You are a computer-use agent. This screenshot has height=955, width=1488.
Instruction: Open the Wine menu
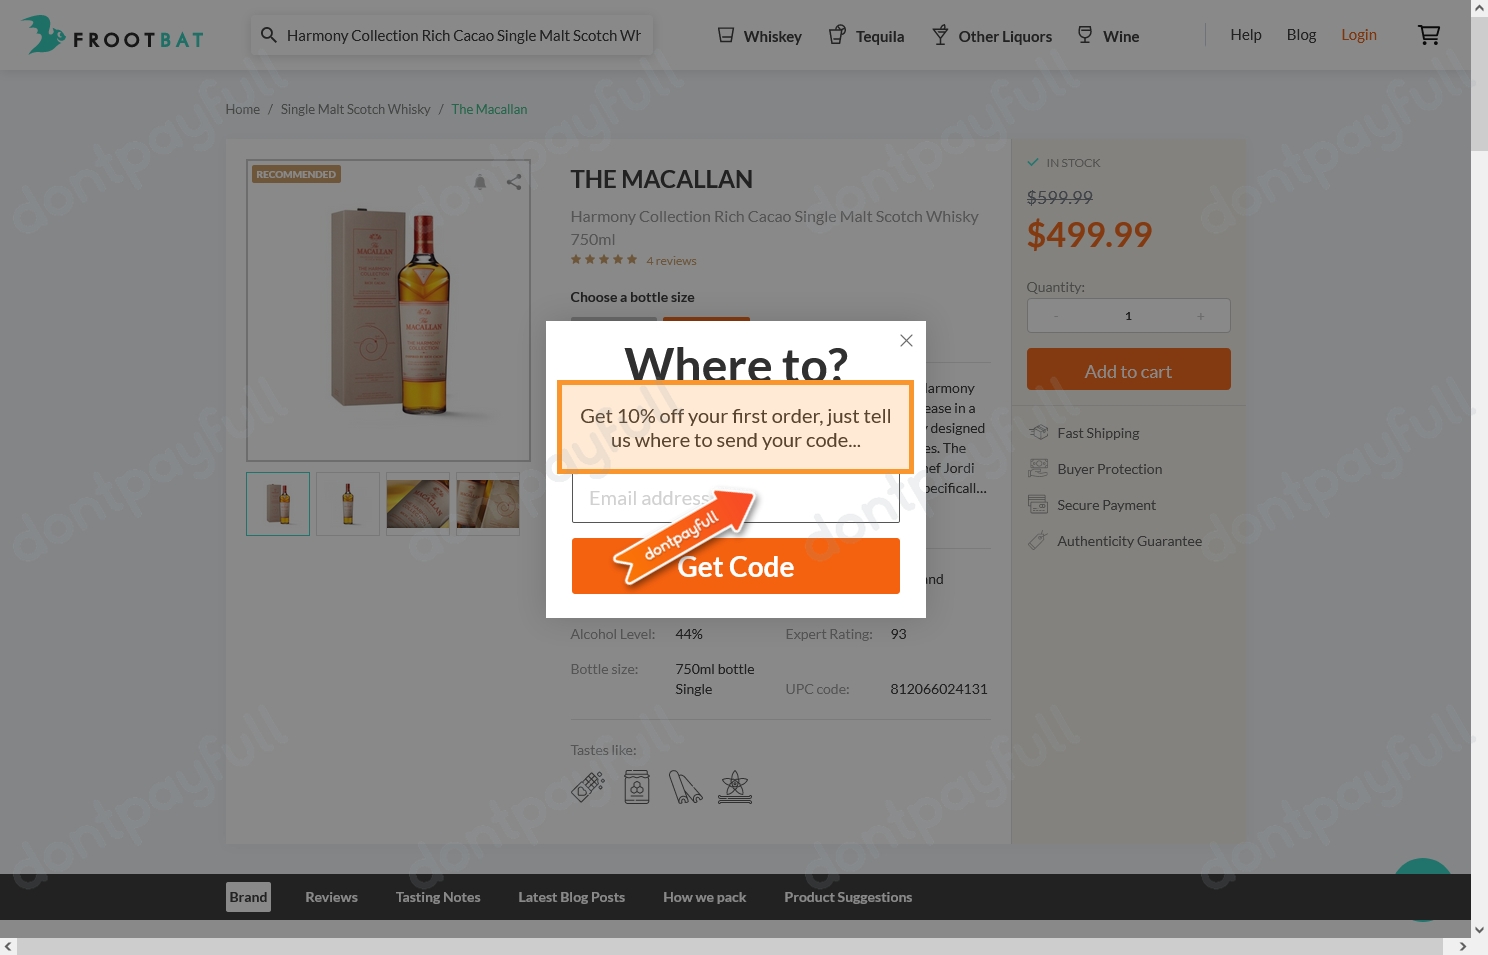(x=1108, y=36)
